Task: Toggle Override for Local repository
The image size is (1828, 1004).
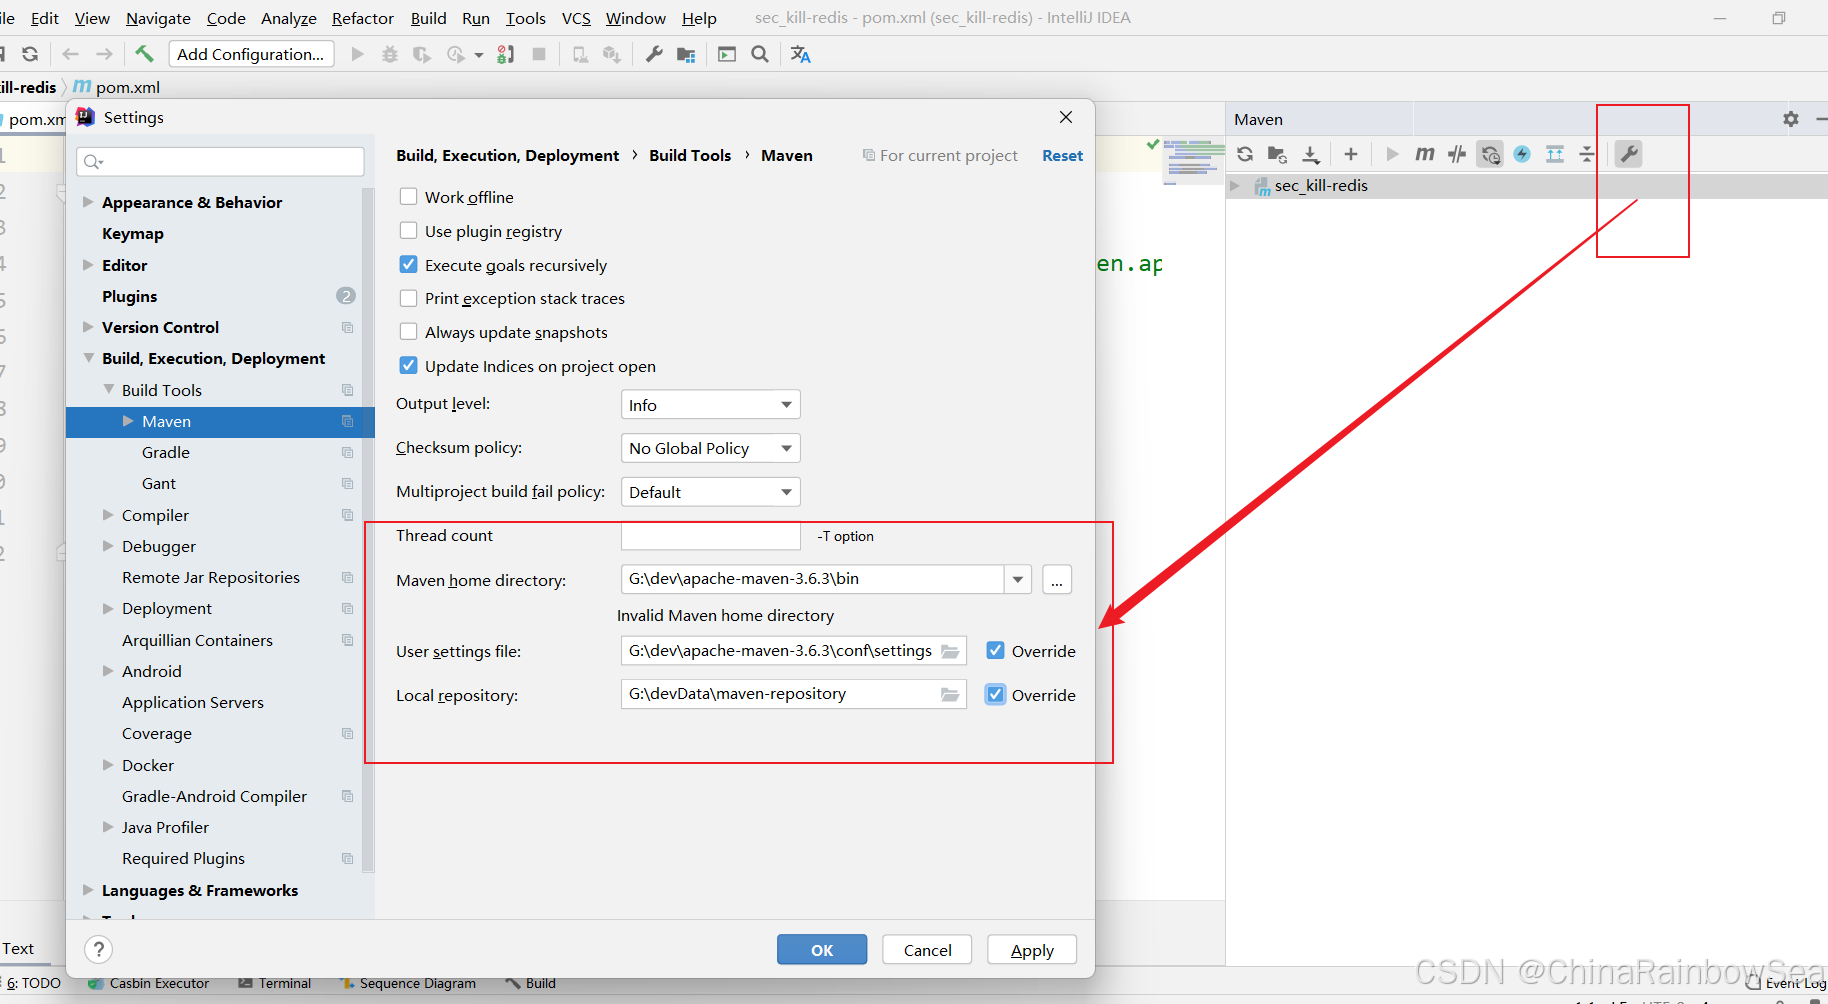Action: pyautogui.click(x=995, y=694)
